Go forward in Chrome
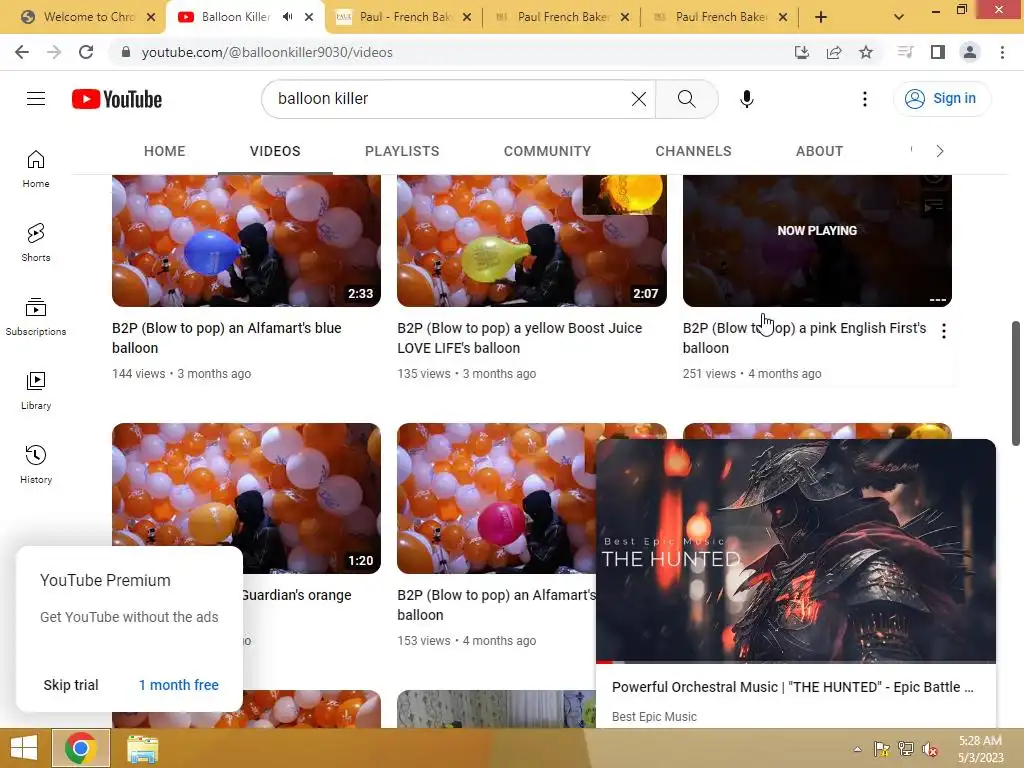 click(x=54, y=52)
